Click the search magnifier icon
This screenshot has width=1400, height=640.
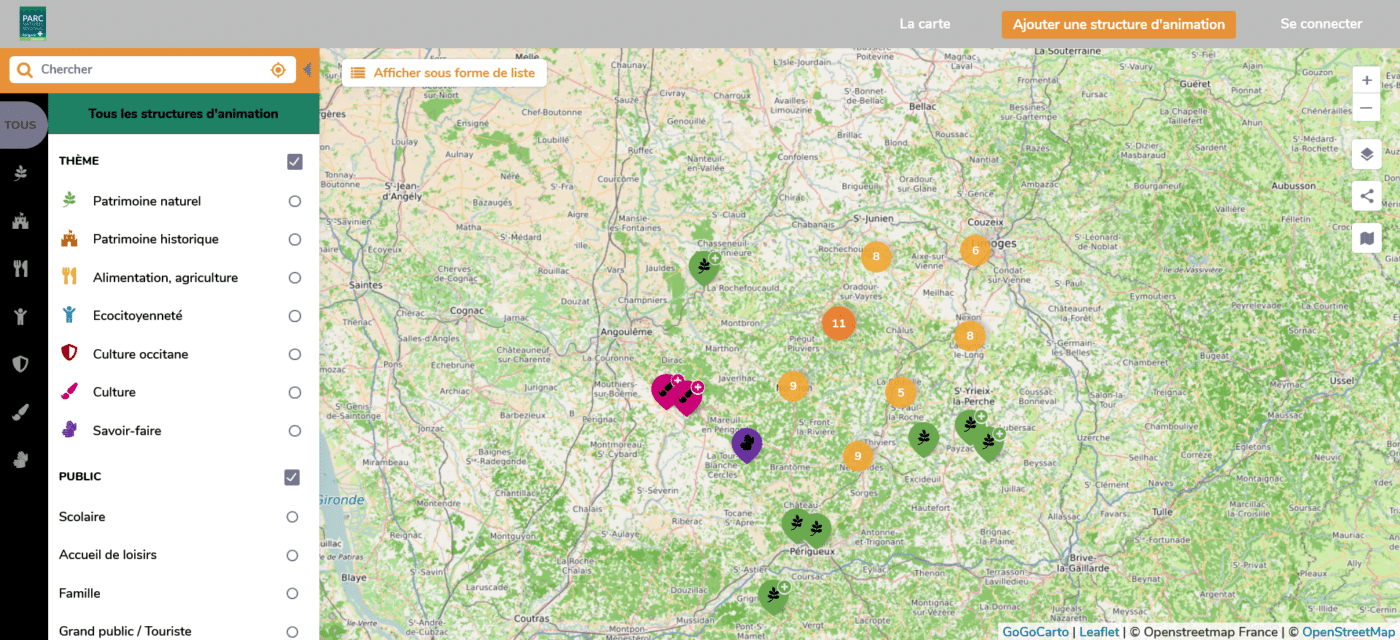click(x=25, y=70)
